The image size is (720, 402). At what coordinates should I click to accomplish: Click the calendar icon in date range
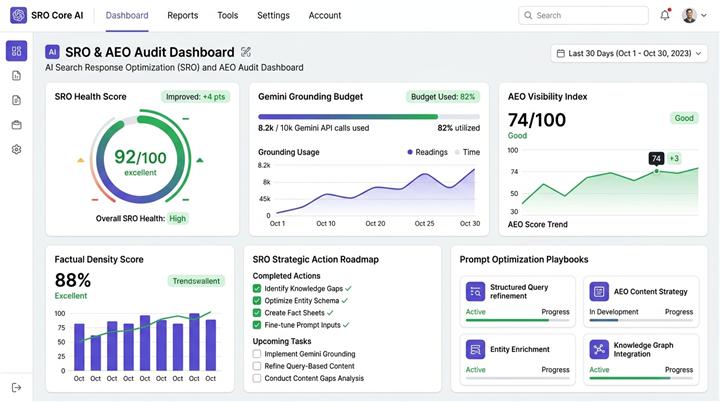click(x=561, y=53)
